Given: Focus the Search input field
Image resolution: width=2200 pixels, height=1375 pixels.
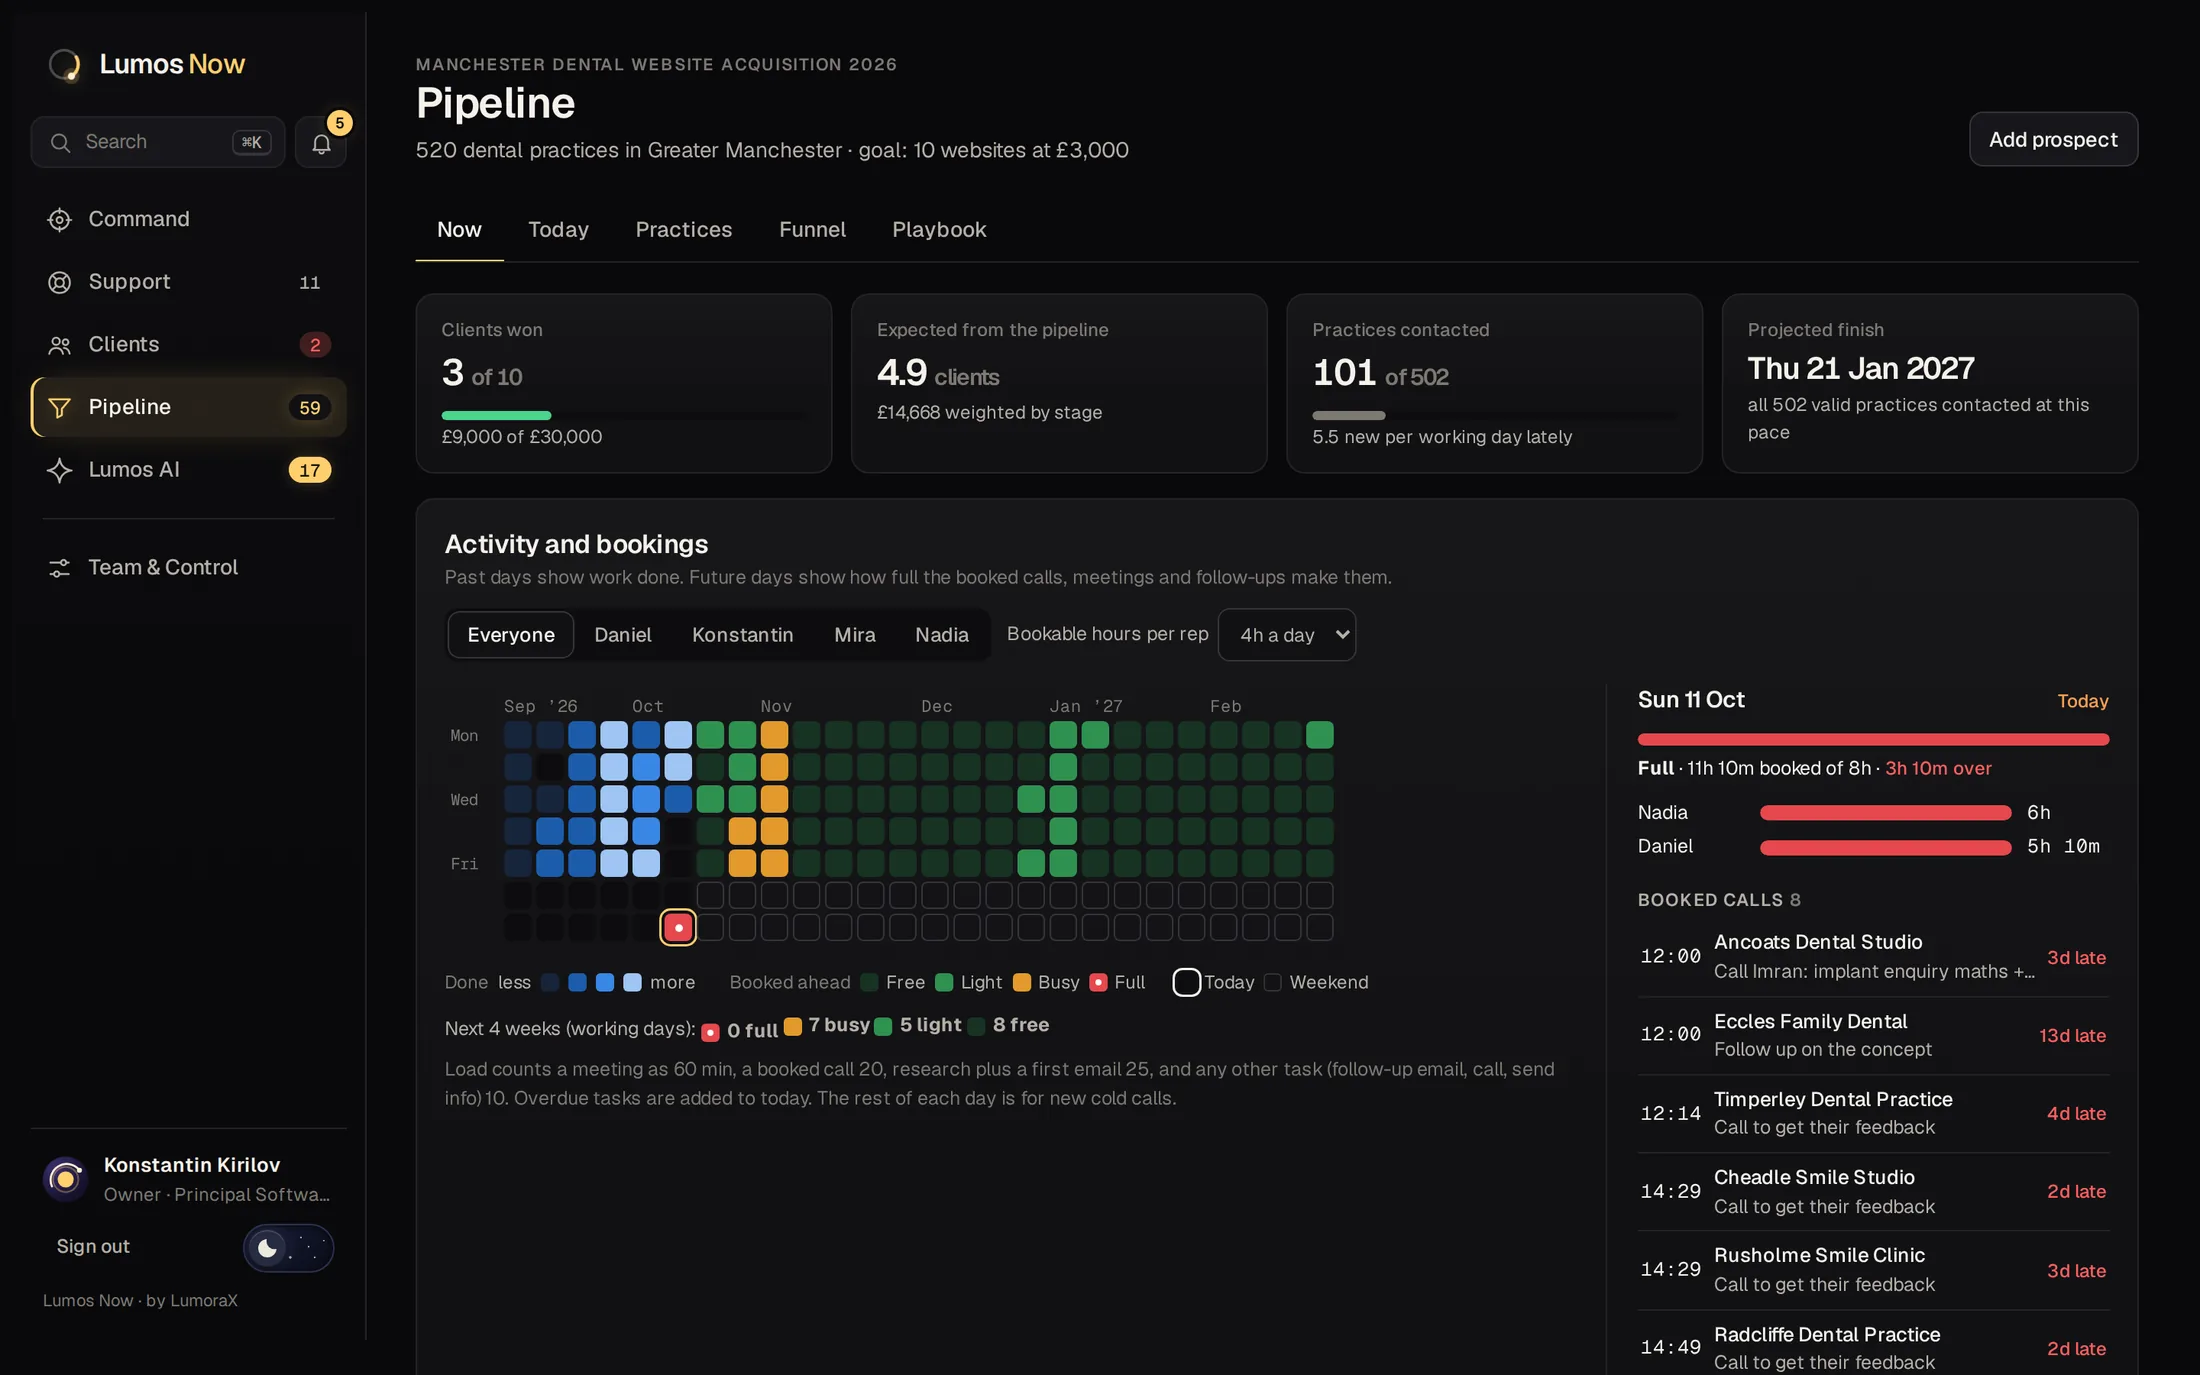Looking at the screenshot, I should pos(158,143).
